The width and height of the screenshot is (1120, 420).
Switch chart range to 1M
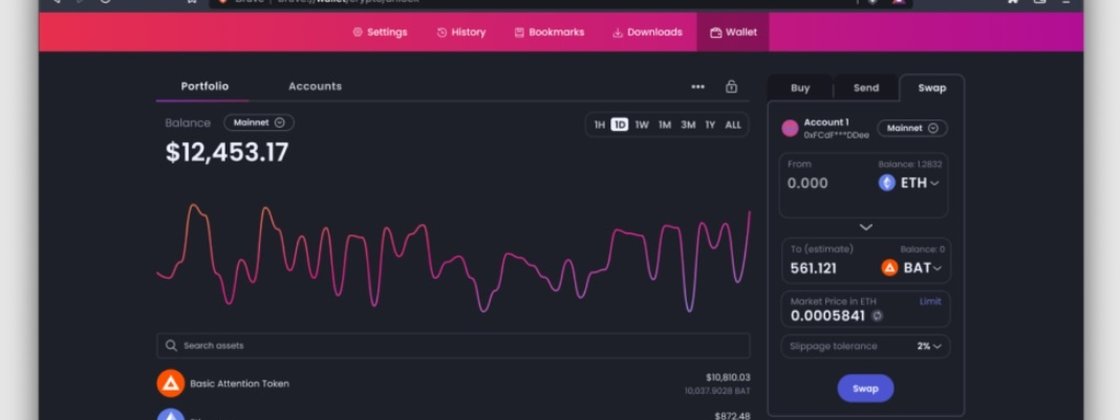665,125
